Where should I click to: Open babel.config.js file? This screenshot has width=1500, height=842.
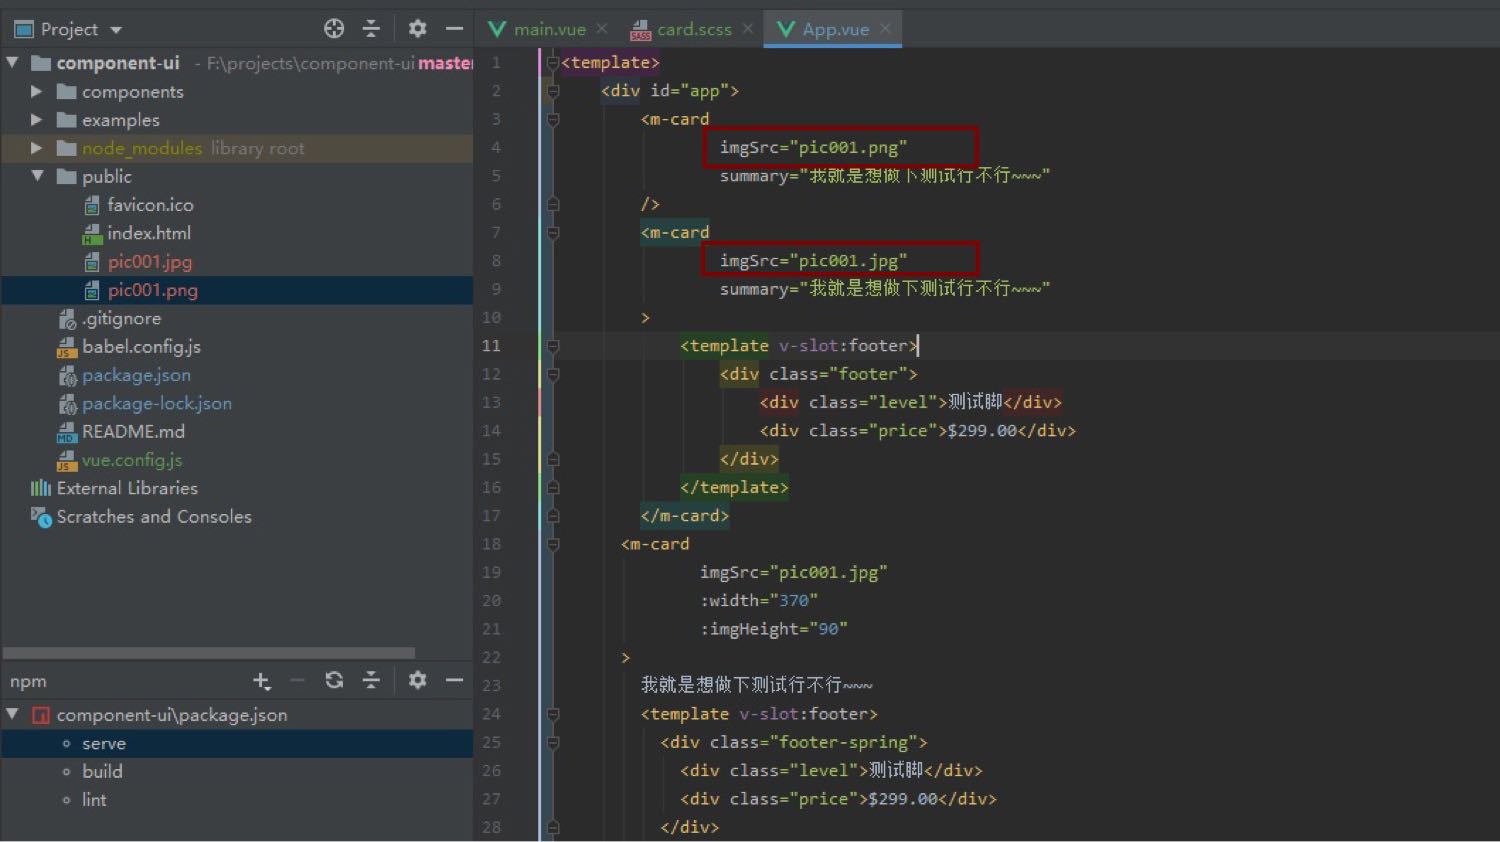pos(141,347)
